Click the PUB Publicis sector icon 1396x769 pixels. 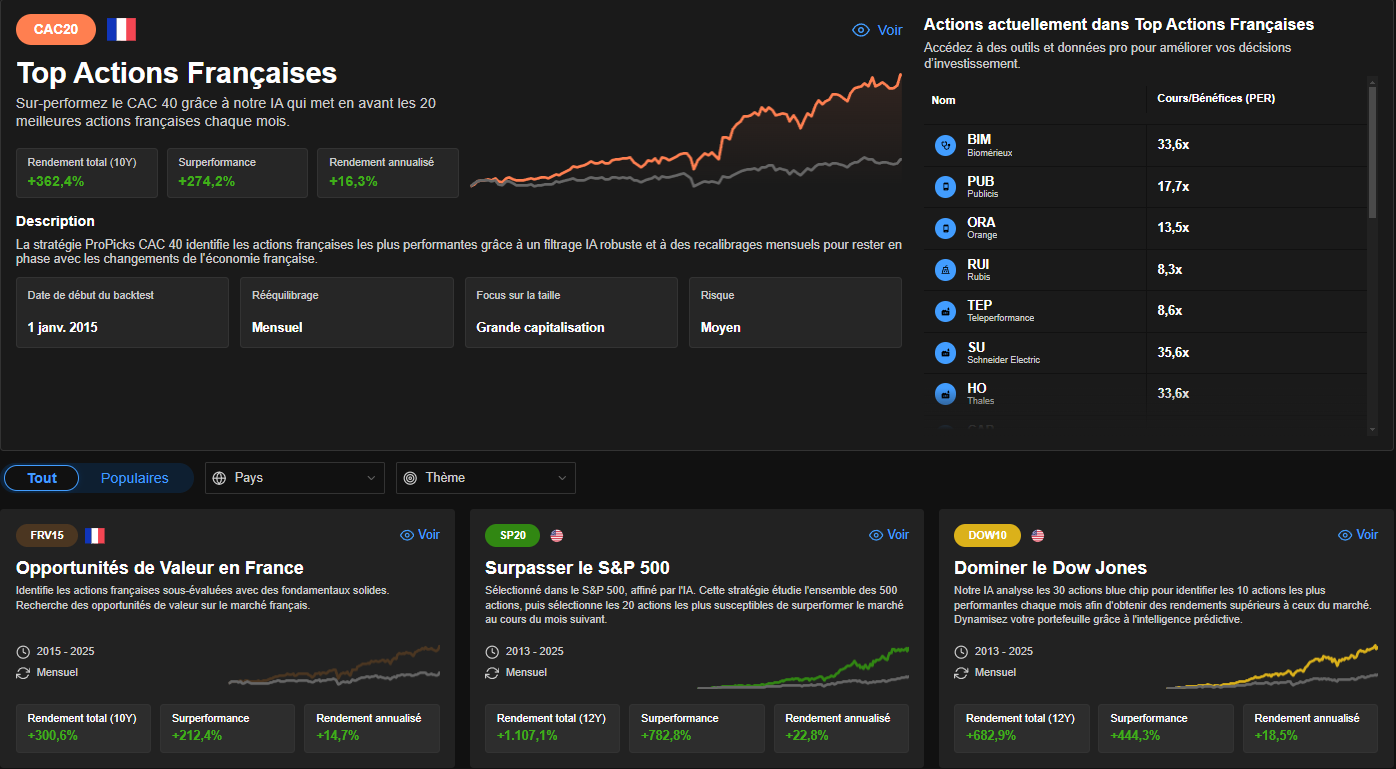945,187
